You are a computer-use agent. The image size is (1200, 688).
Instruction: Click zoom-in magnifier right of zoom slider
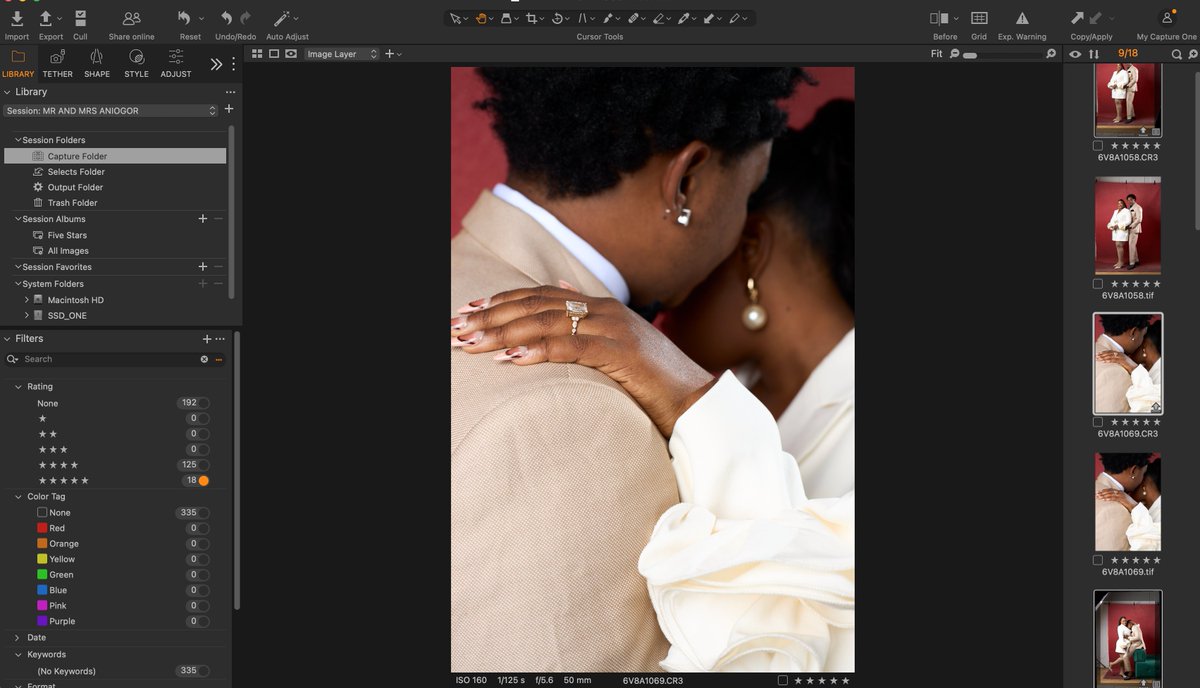click(1051, 54)
